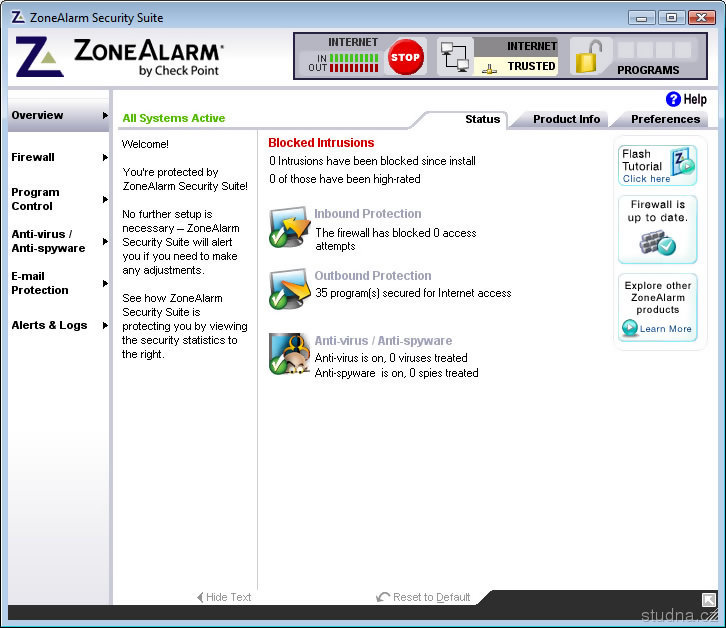
Task: Click the networks computers icon
Action: click(455, 57)
